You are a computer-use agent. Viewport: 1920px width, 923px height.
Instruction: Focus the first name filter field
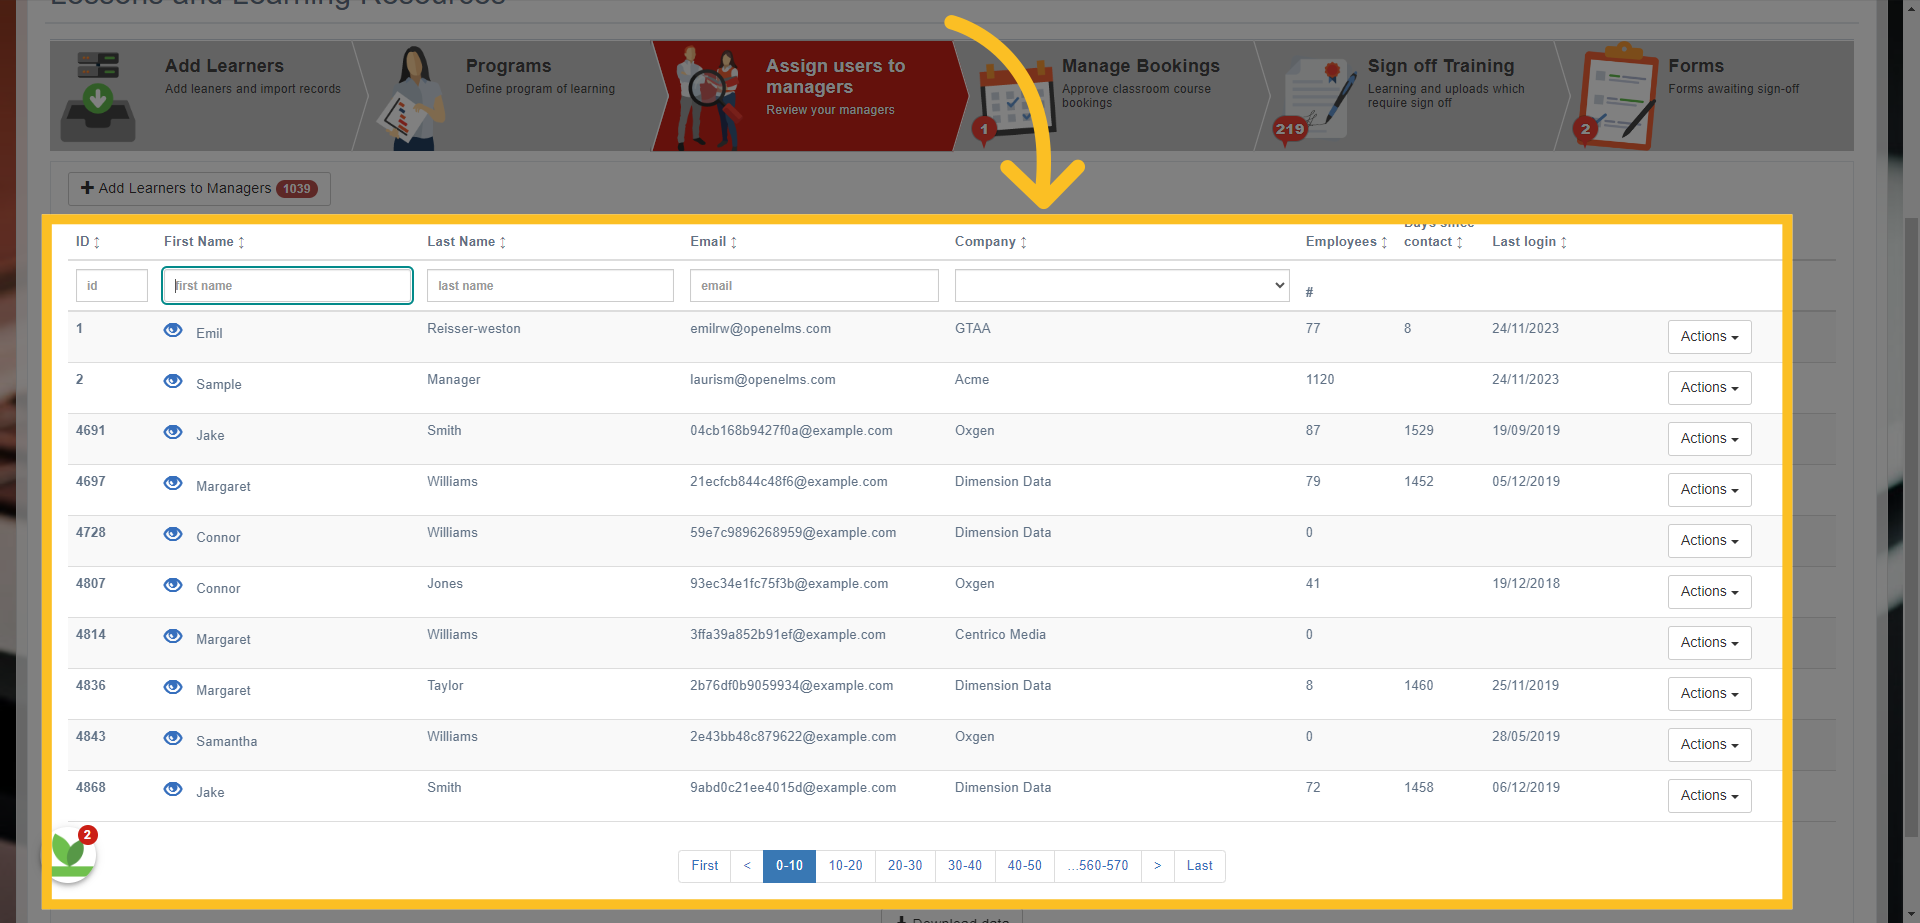(x=287, y=285)
